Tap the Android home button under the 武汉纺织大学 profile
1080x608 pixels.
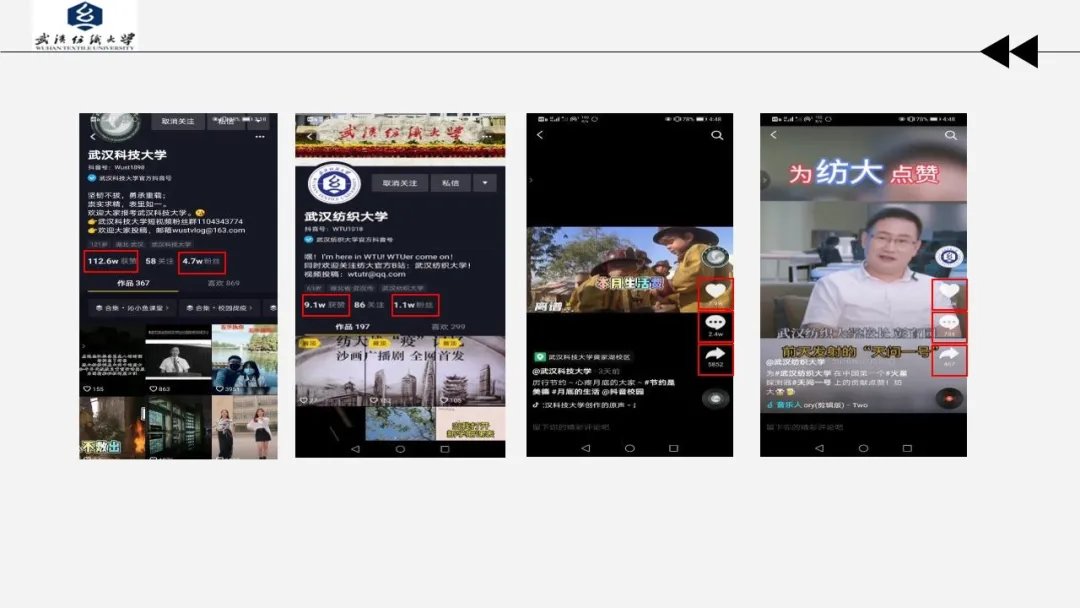coord(400,449)
